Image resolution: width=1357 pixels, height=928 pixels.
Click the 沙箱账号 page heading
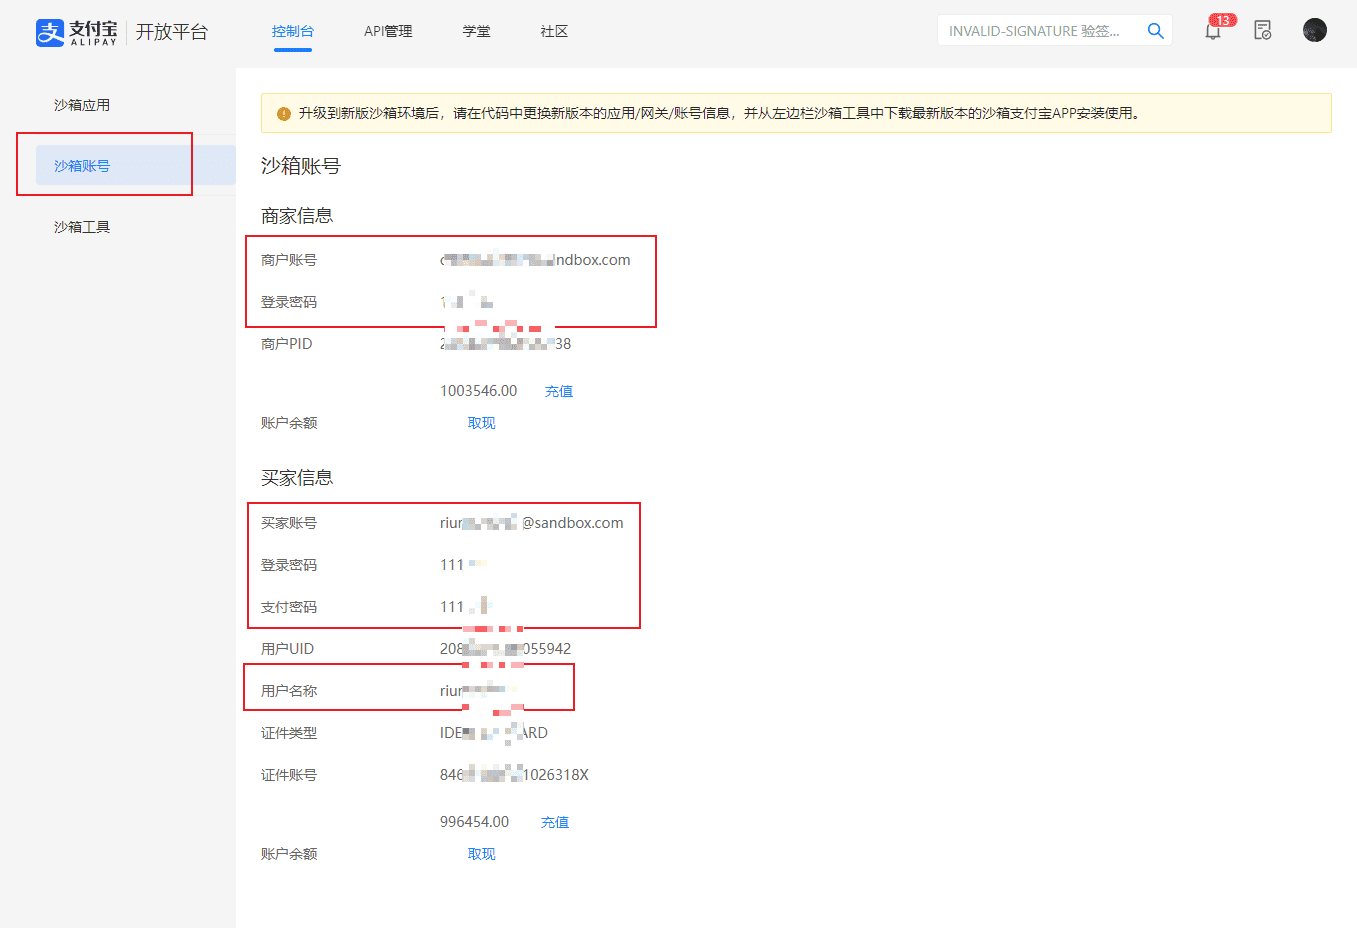[x=301, y=166]
